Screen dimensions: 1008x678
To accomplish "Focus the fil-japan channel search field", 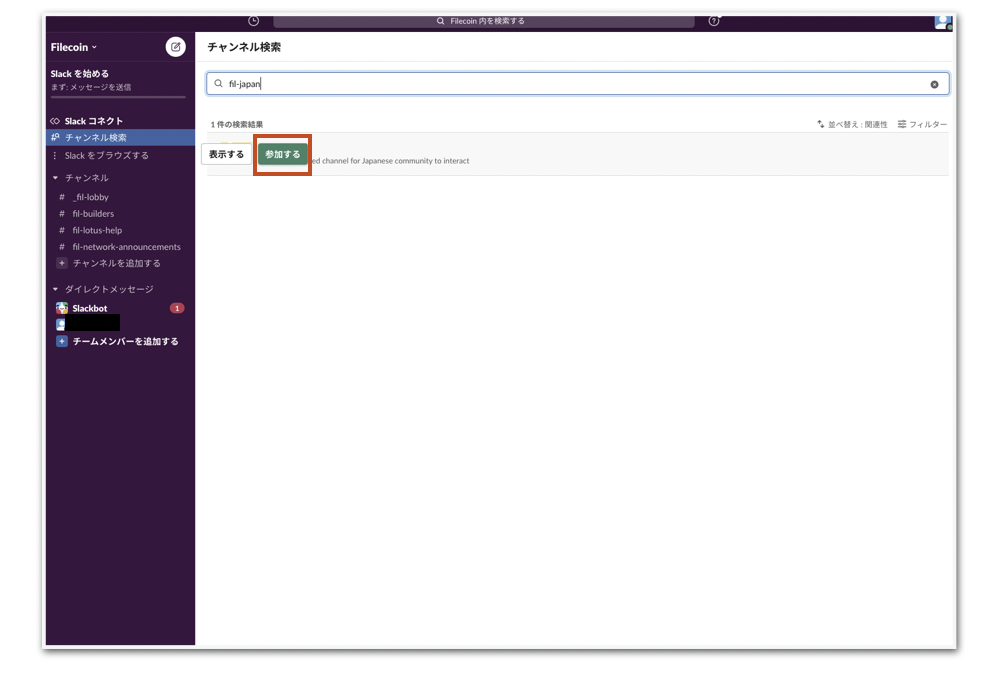I will click(x=577, y=84).
